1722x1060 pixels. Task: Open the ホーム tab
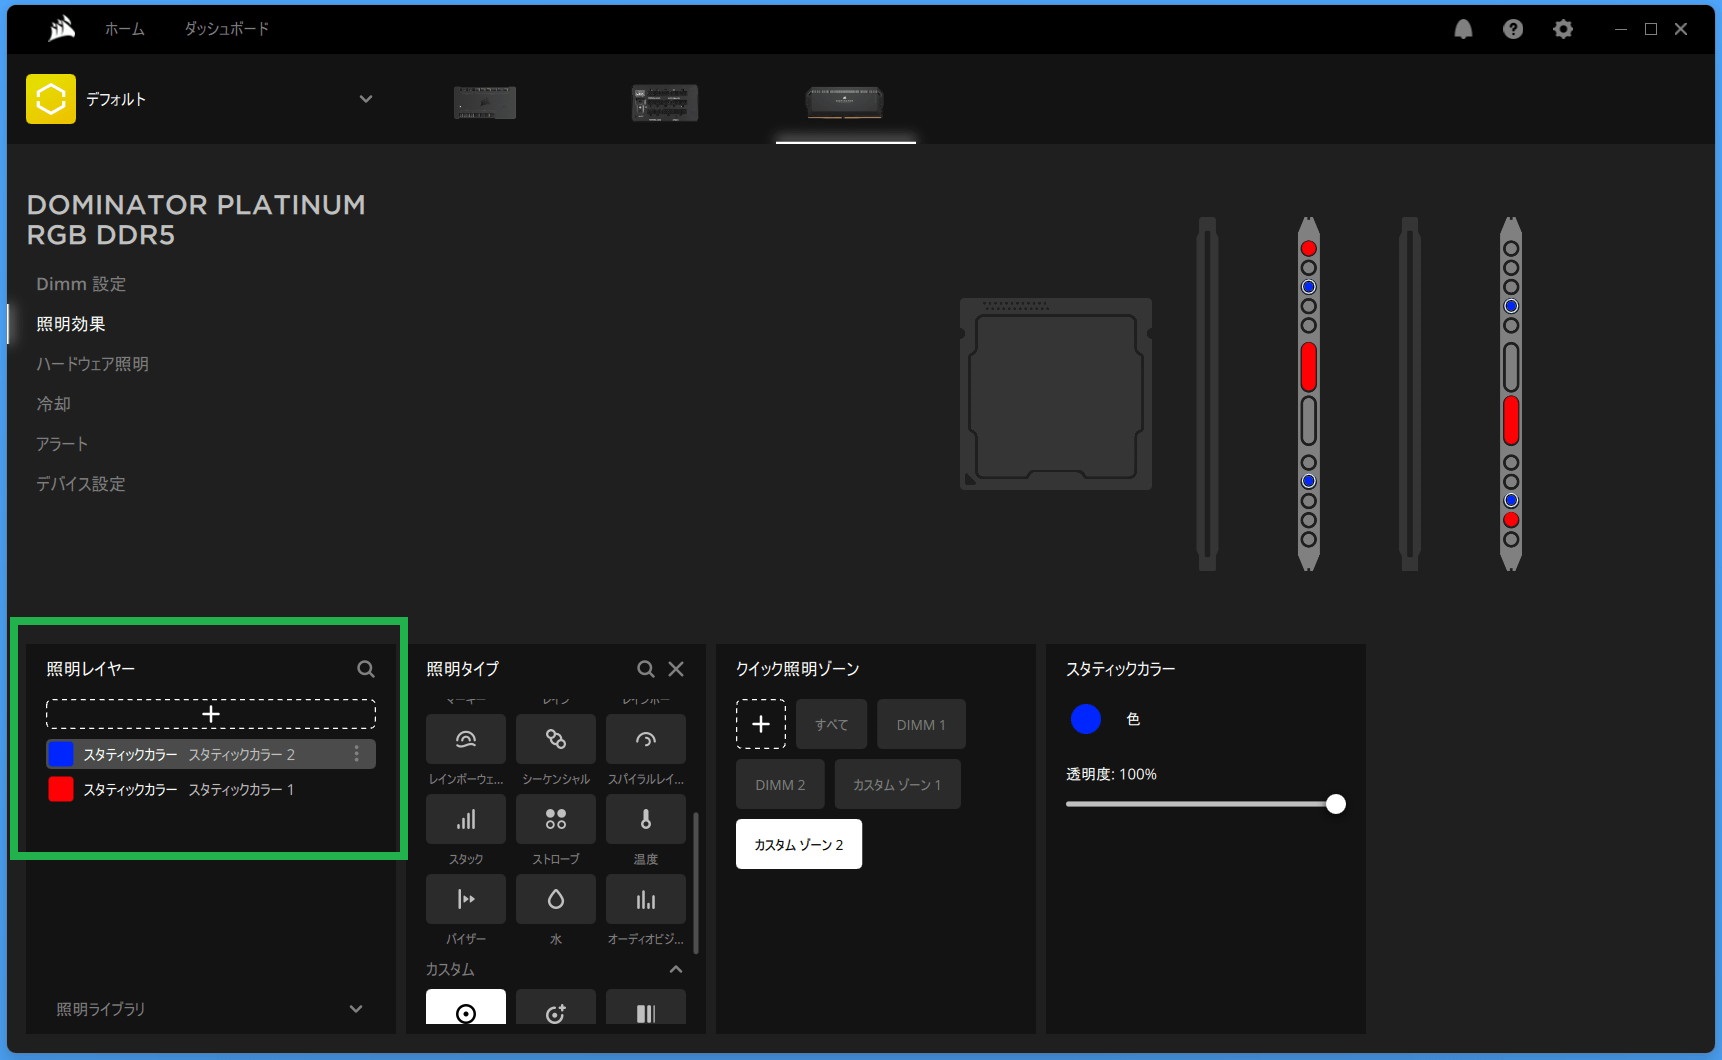tap(125, 29)
